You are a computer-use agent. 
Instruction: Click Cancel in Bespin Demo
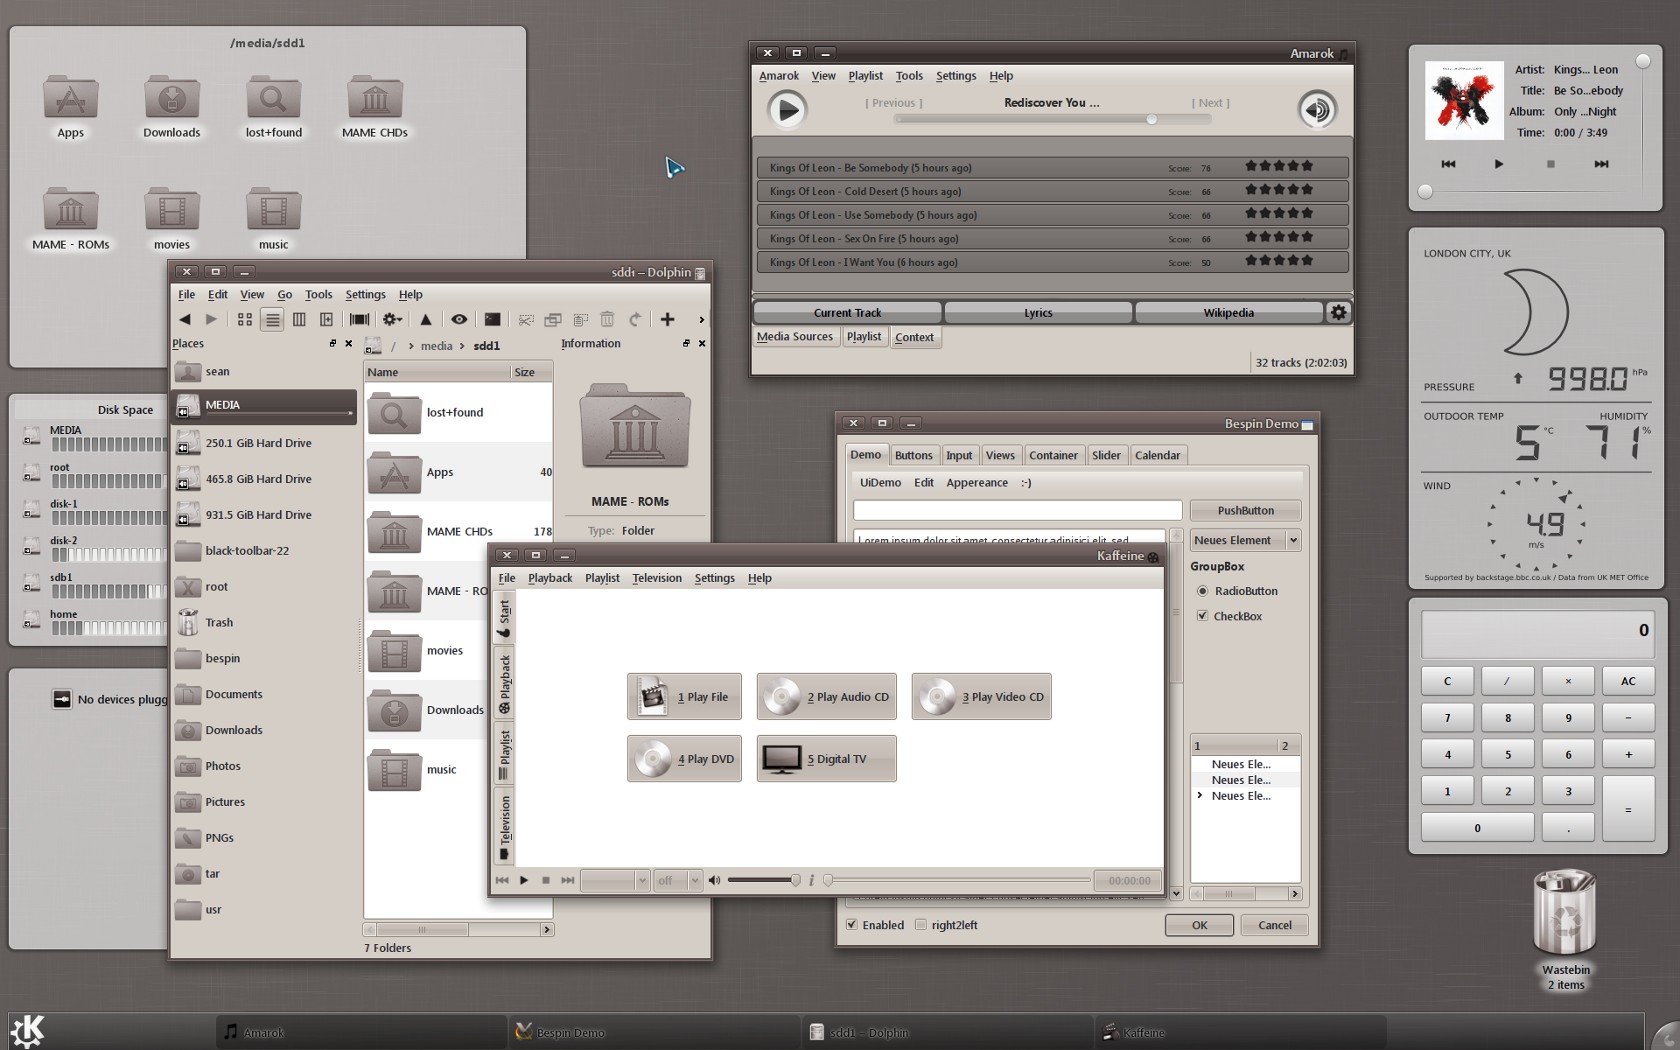[x=1274, y=925]
